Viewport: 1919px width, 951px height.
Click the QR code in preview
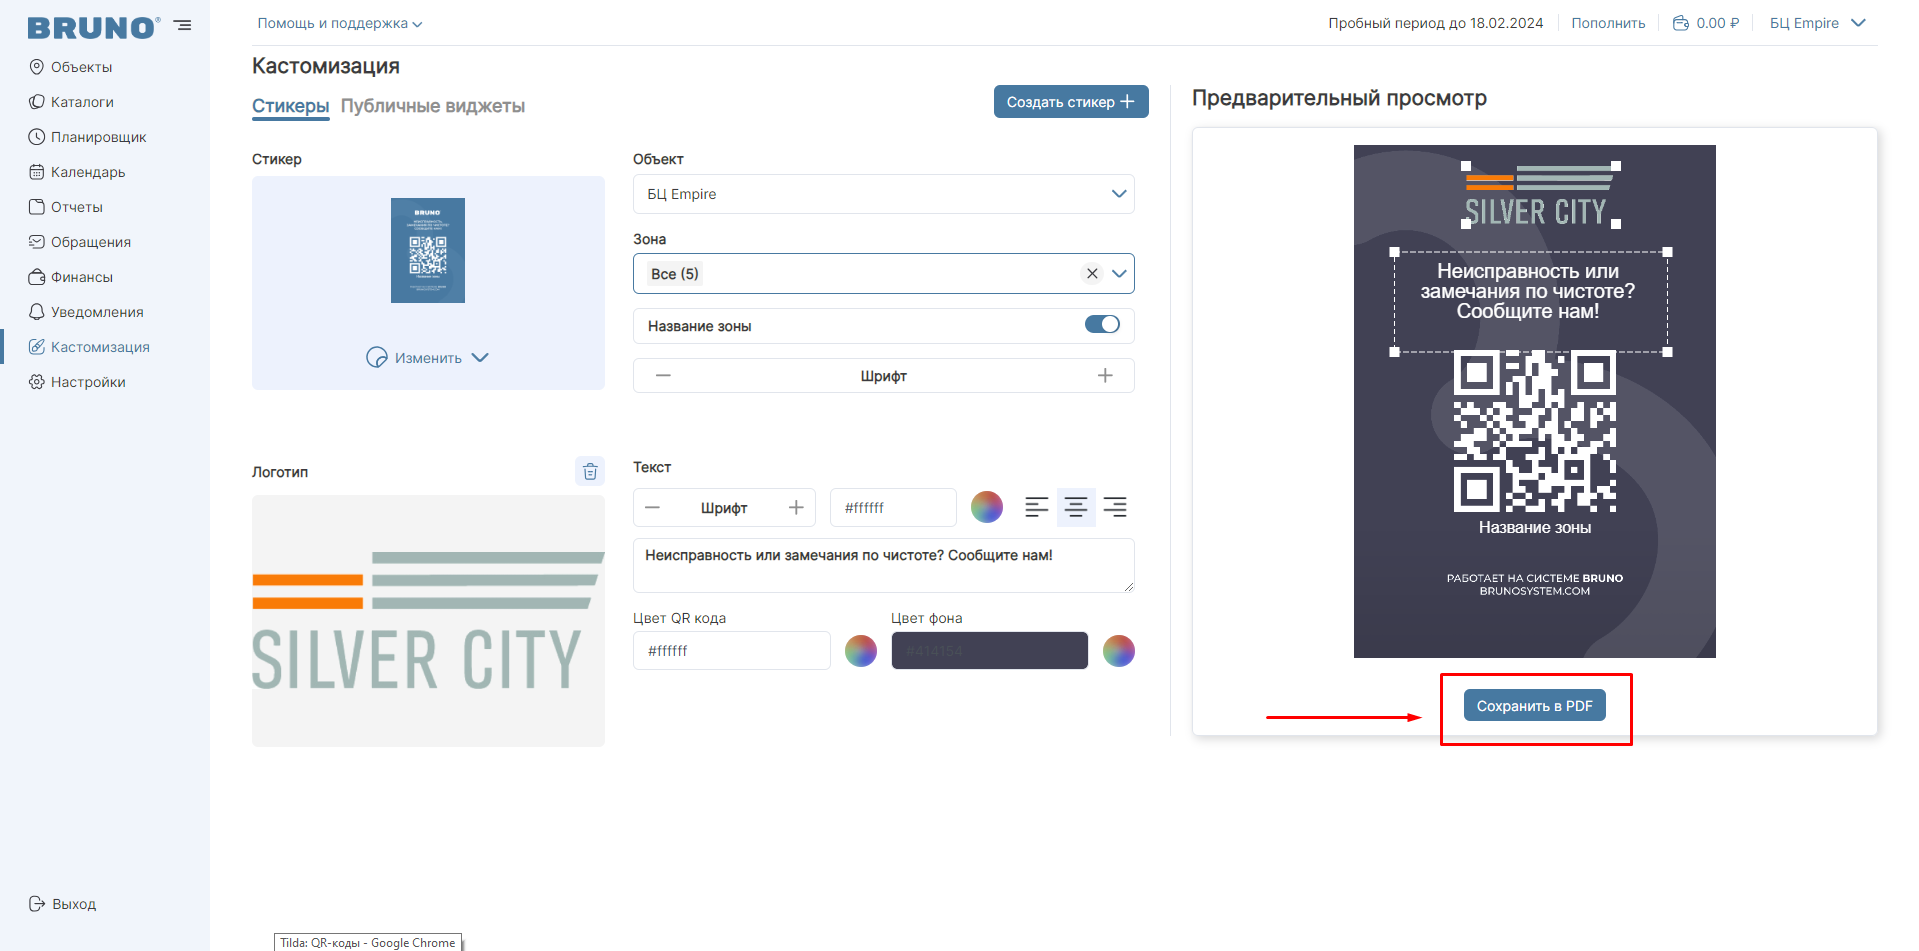tap(1535, 431)
